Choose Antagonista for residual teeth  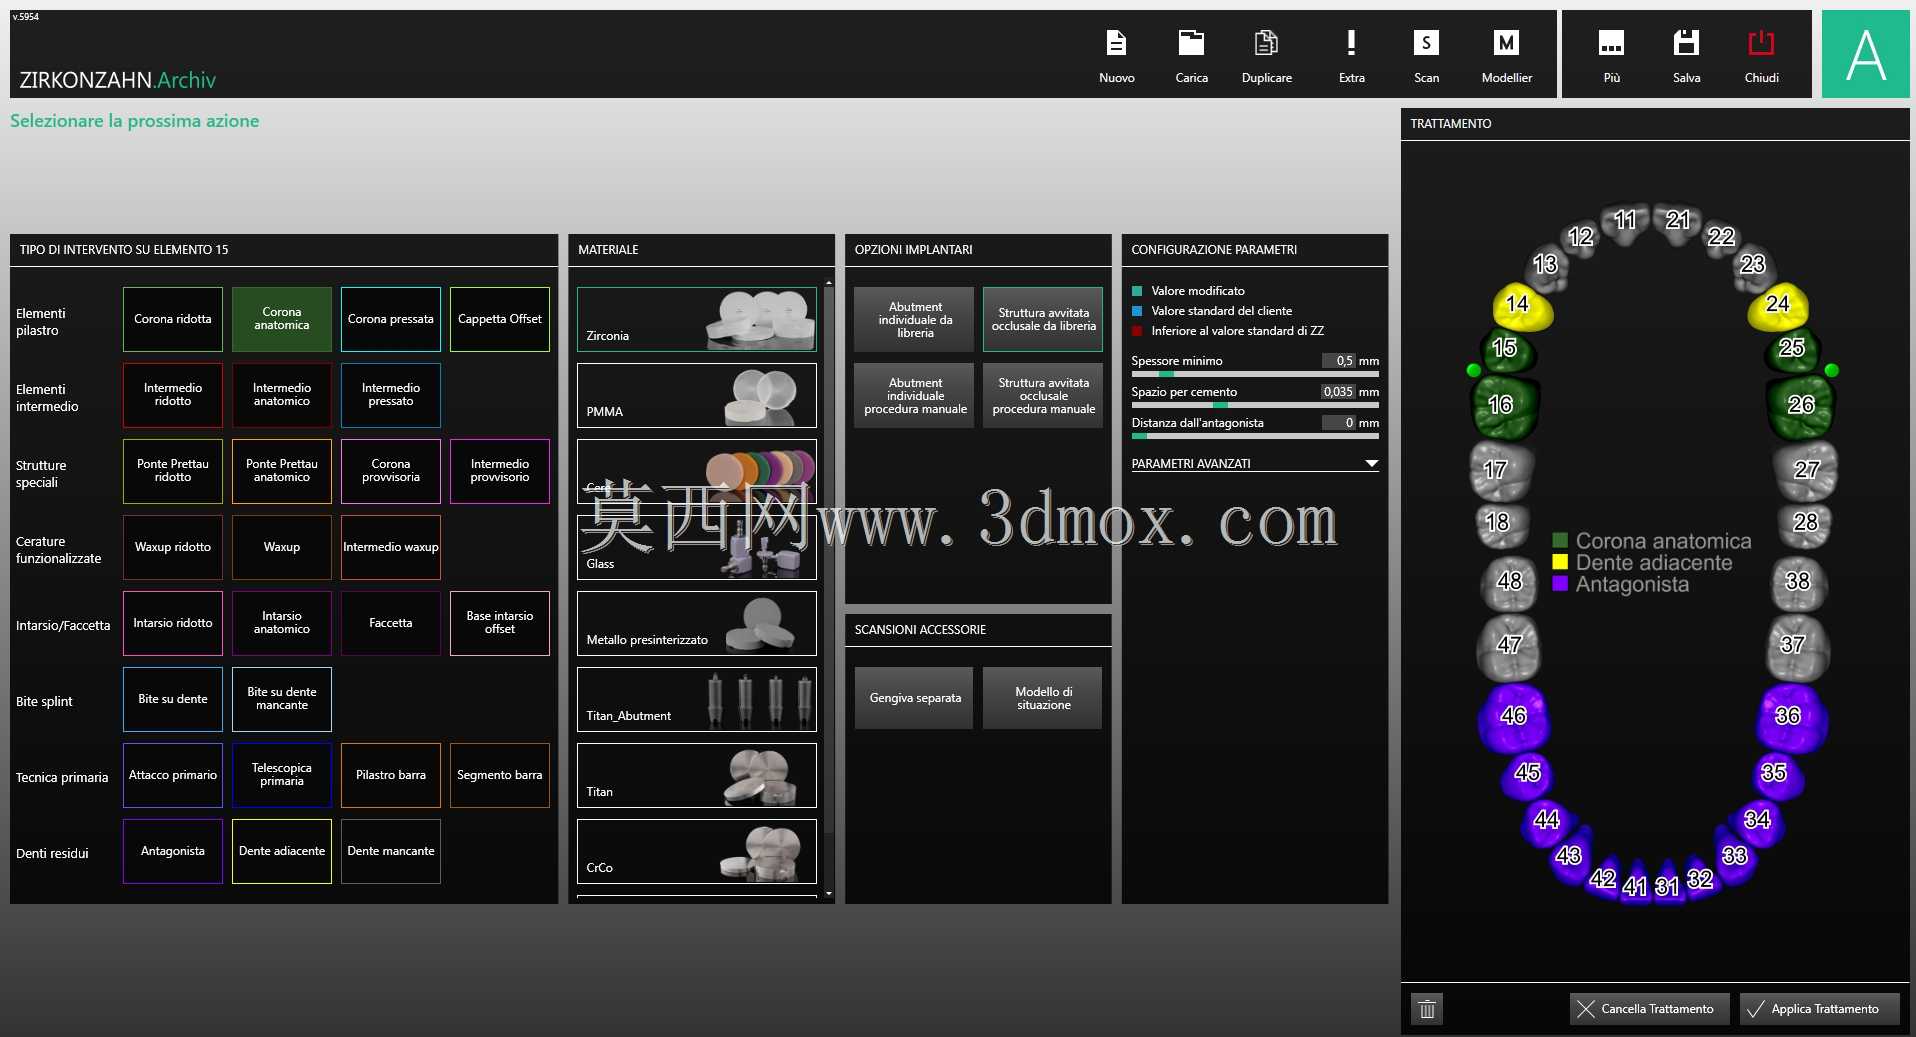173,851
